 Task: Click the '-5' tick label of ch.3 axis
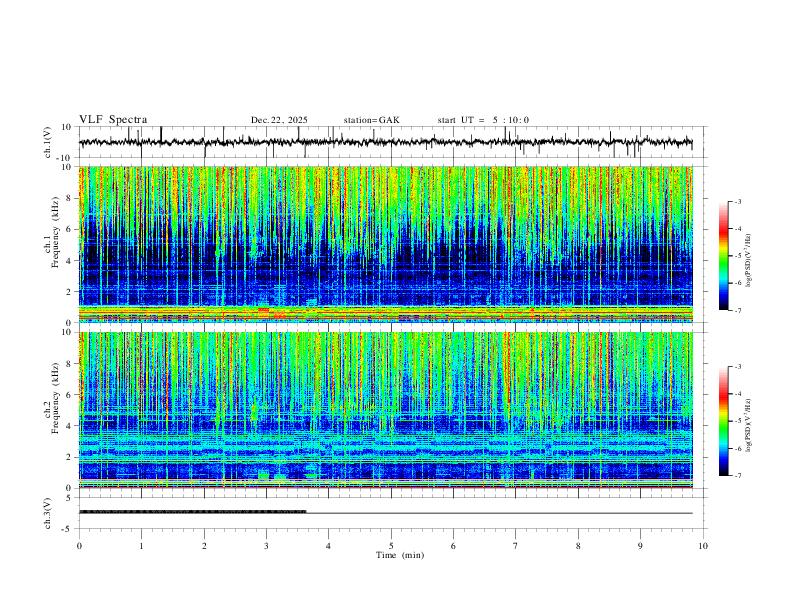[x=67, y=529]
